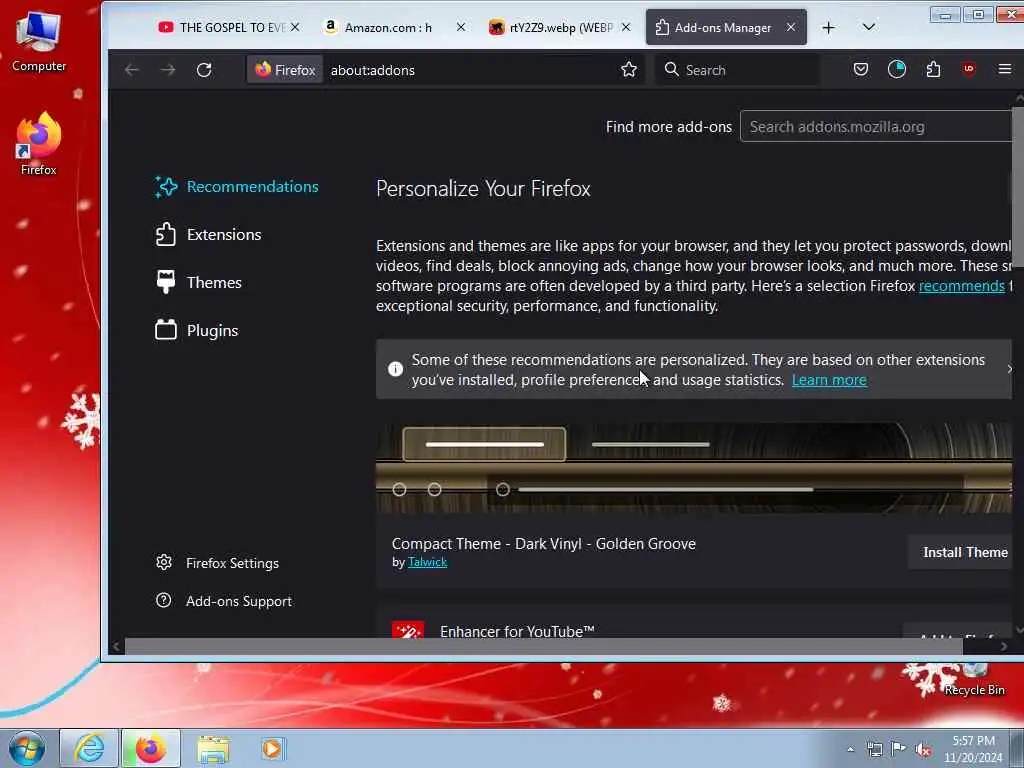
Task: Expand the list all tabs chevron
Action: pos(869,27)
